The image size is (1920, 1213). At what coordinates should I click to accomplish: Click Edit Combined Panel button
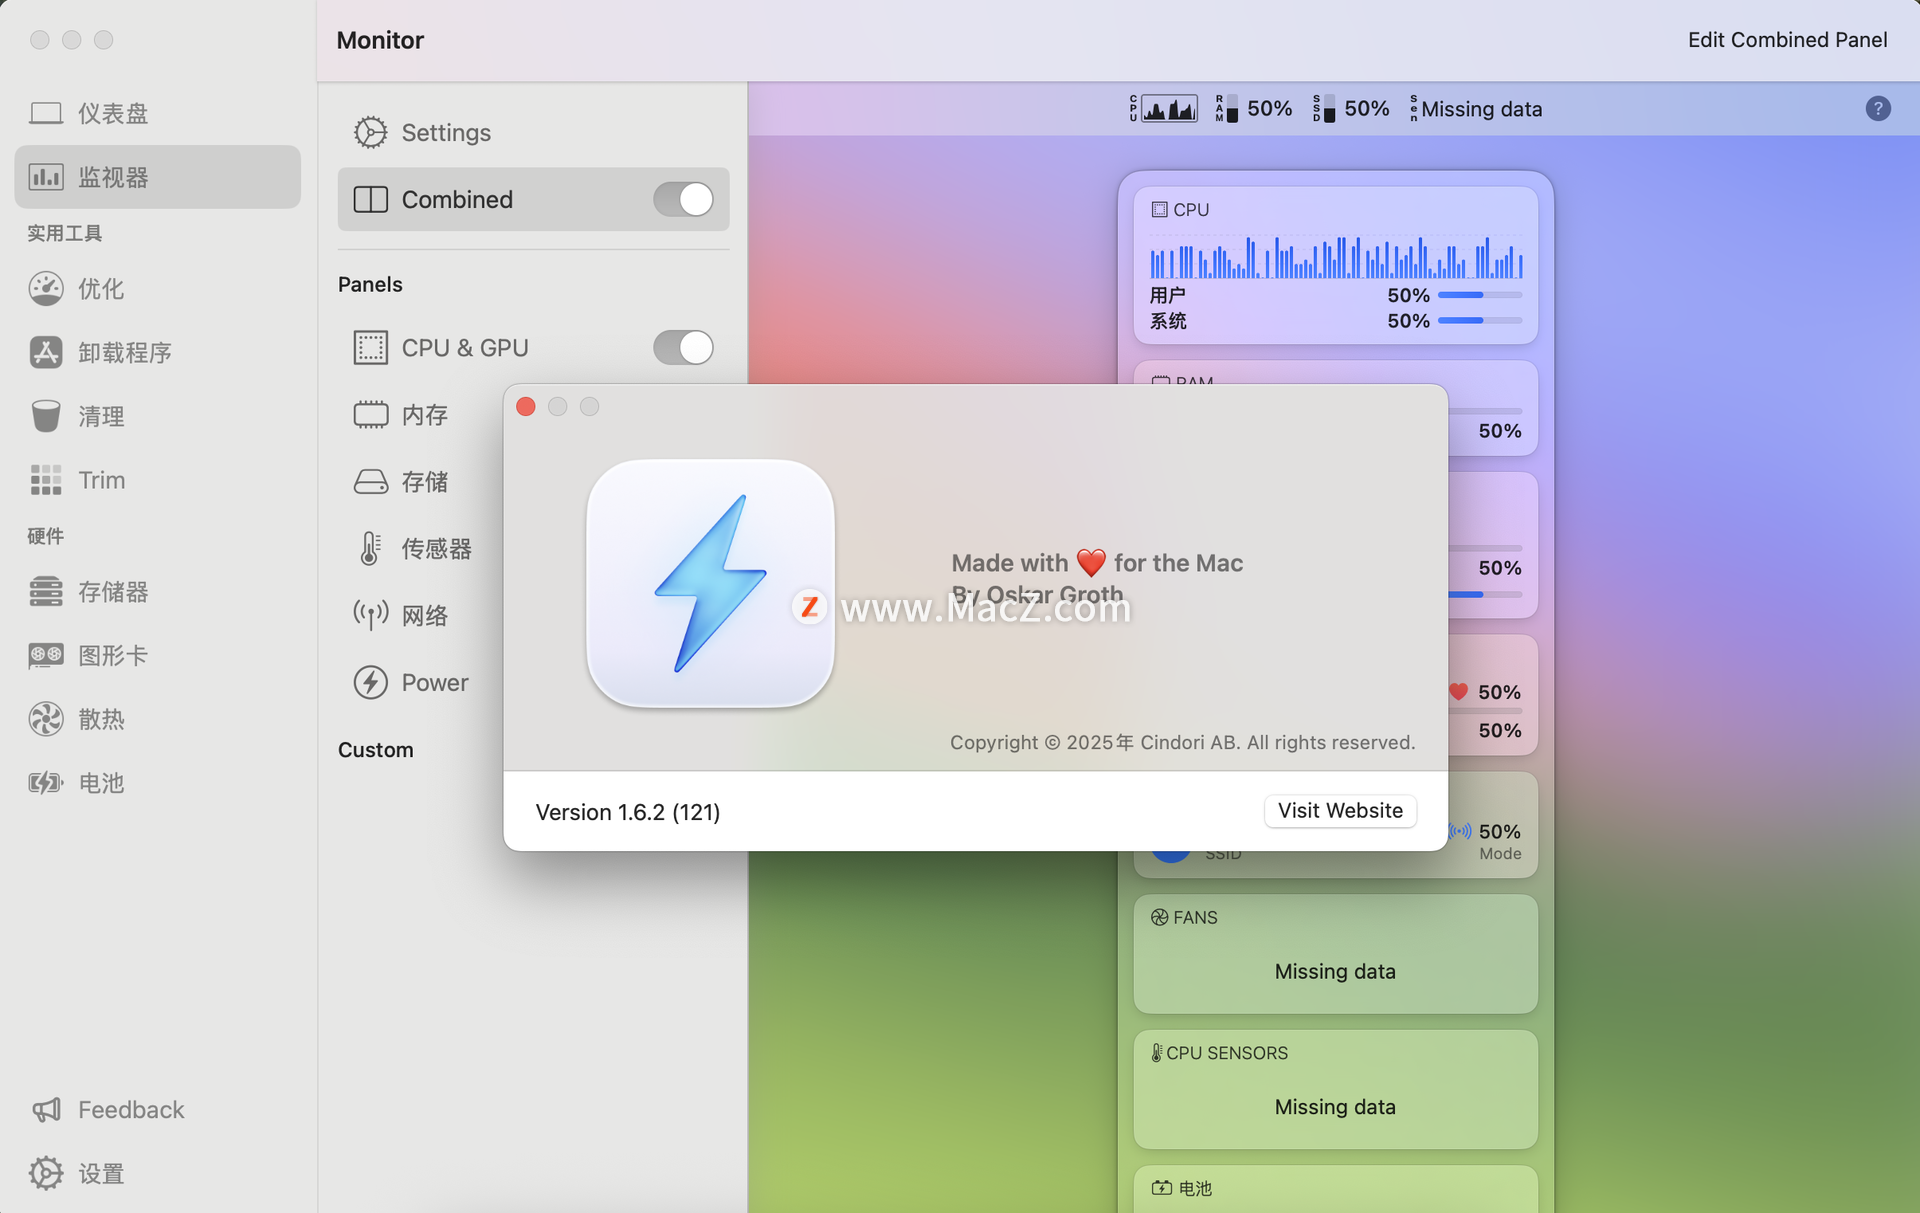click(1787, 40)
